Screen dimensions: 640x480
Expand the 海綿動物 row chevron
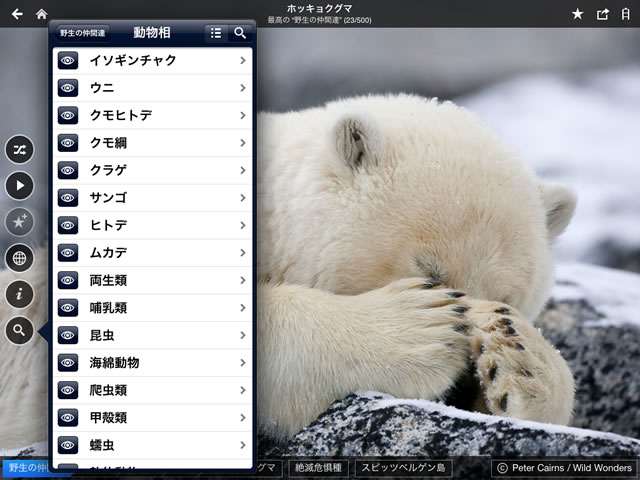click(x=243, y=363)
